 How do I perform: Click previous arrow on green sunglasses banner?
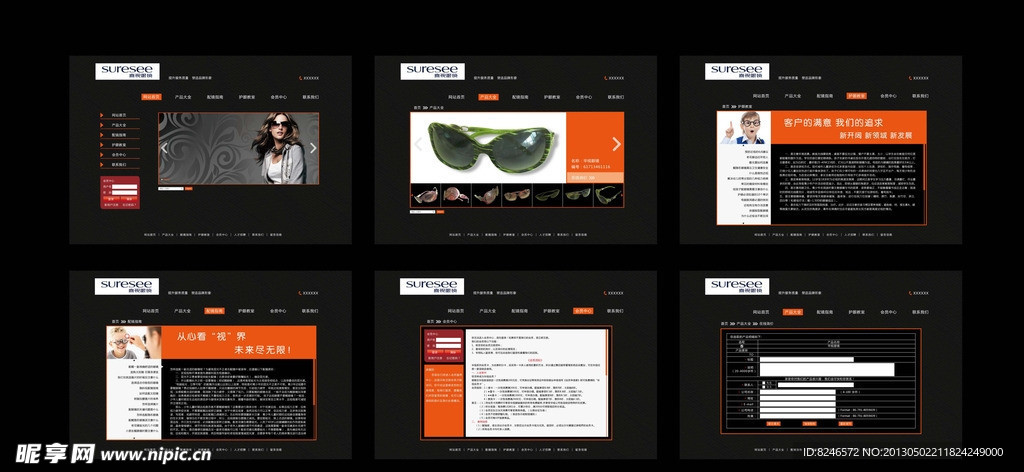[419, 145]
